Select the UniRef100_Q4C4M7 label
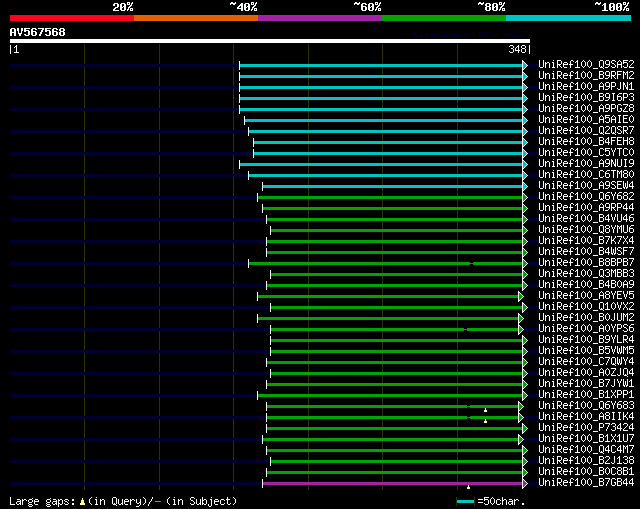The image size is (640, 509). click(x=586, y=450)
